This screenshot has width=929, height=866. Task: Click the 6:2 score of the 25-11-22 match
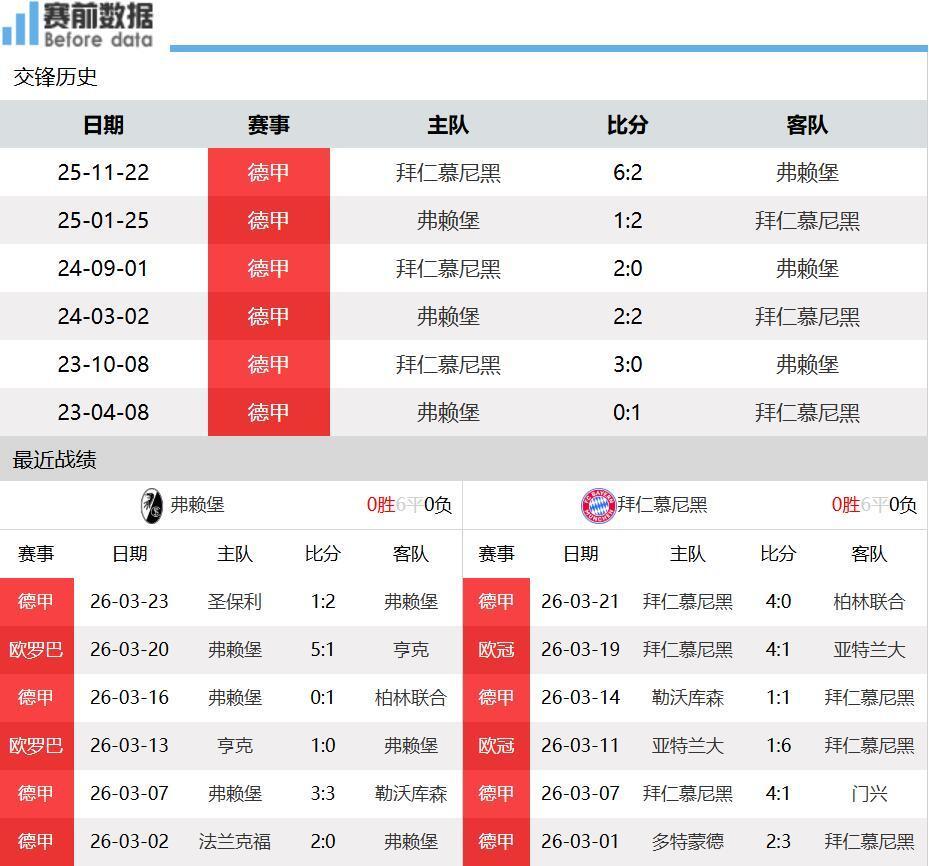(627, 172)
